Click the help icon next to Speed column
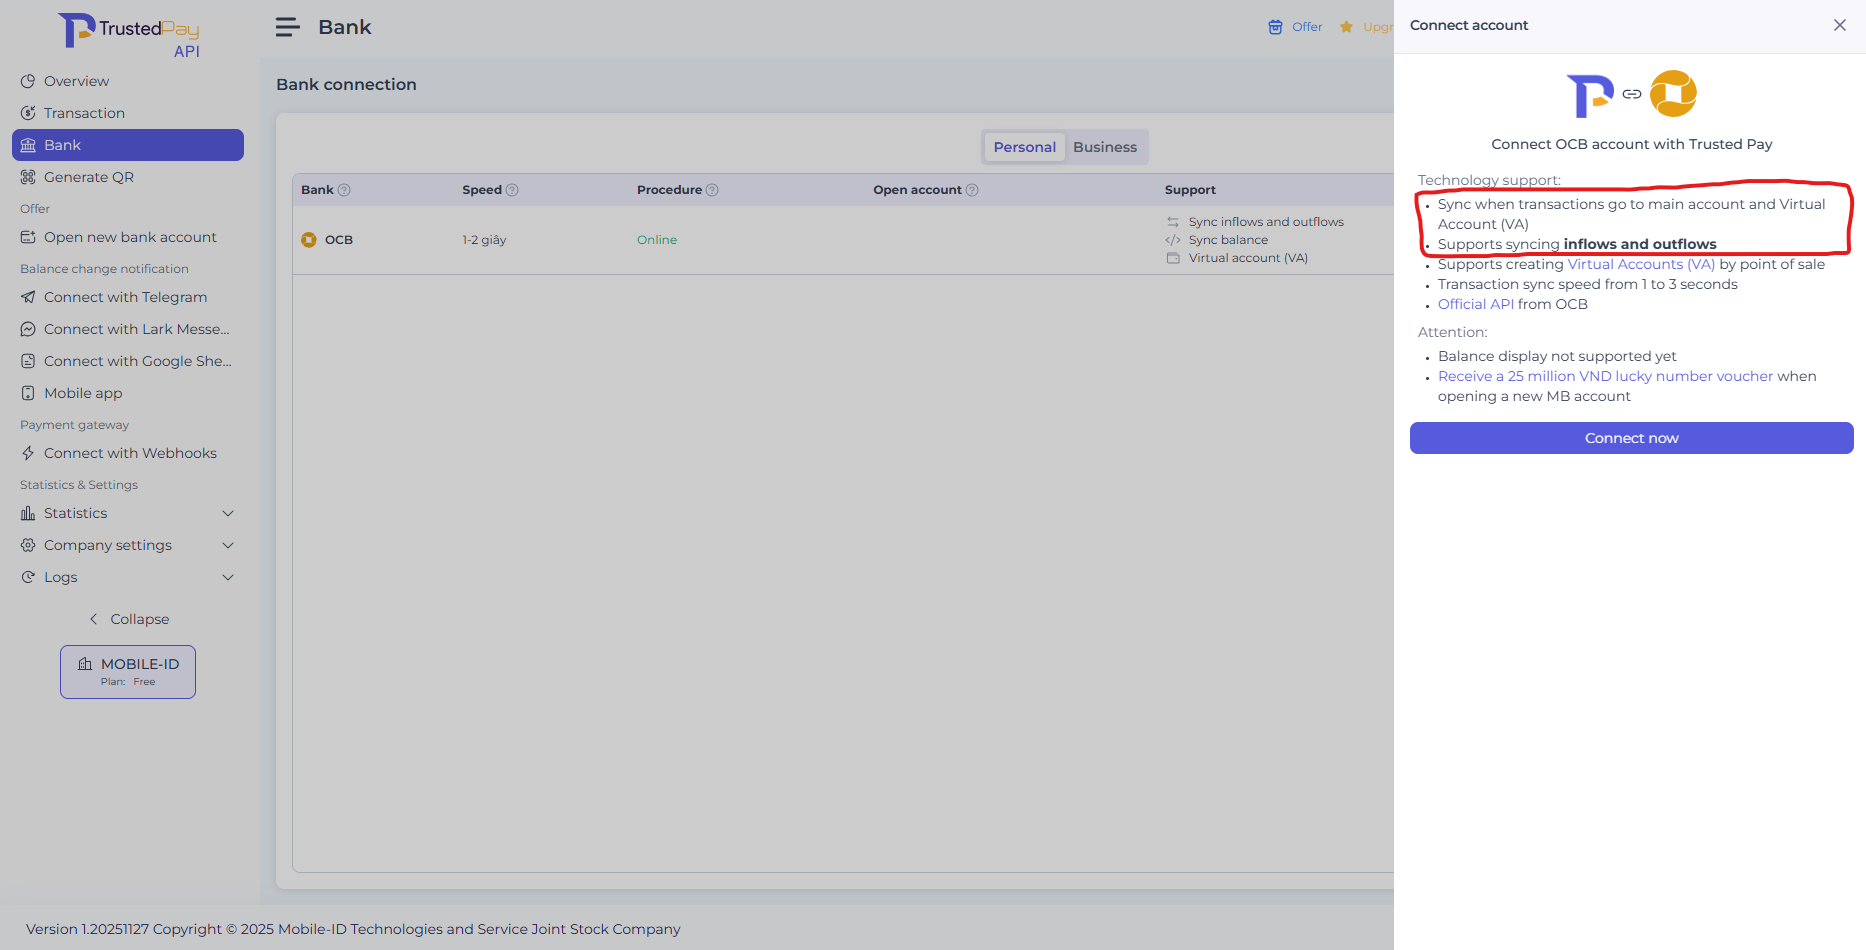The height and width of the screenshot is (950, 1866). point(512,190)
